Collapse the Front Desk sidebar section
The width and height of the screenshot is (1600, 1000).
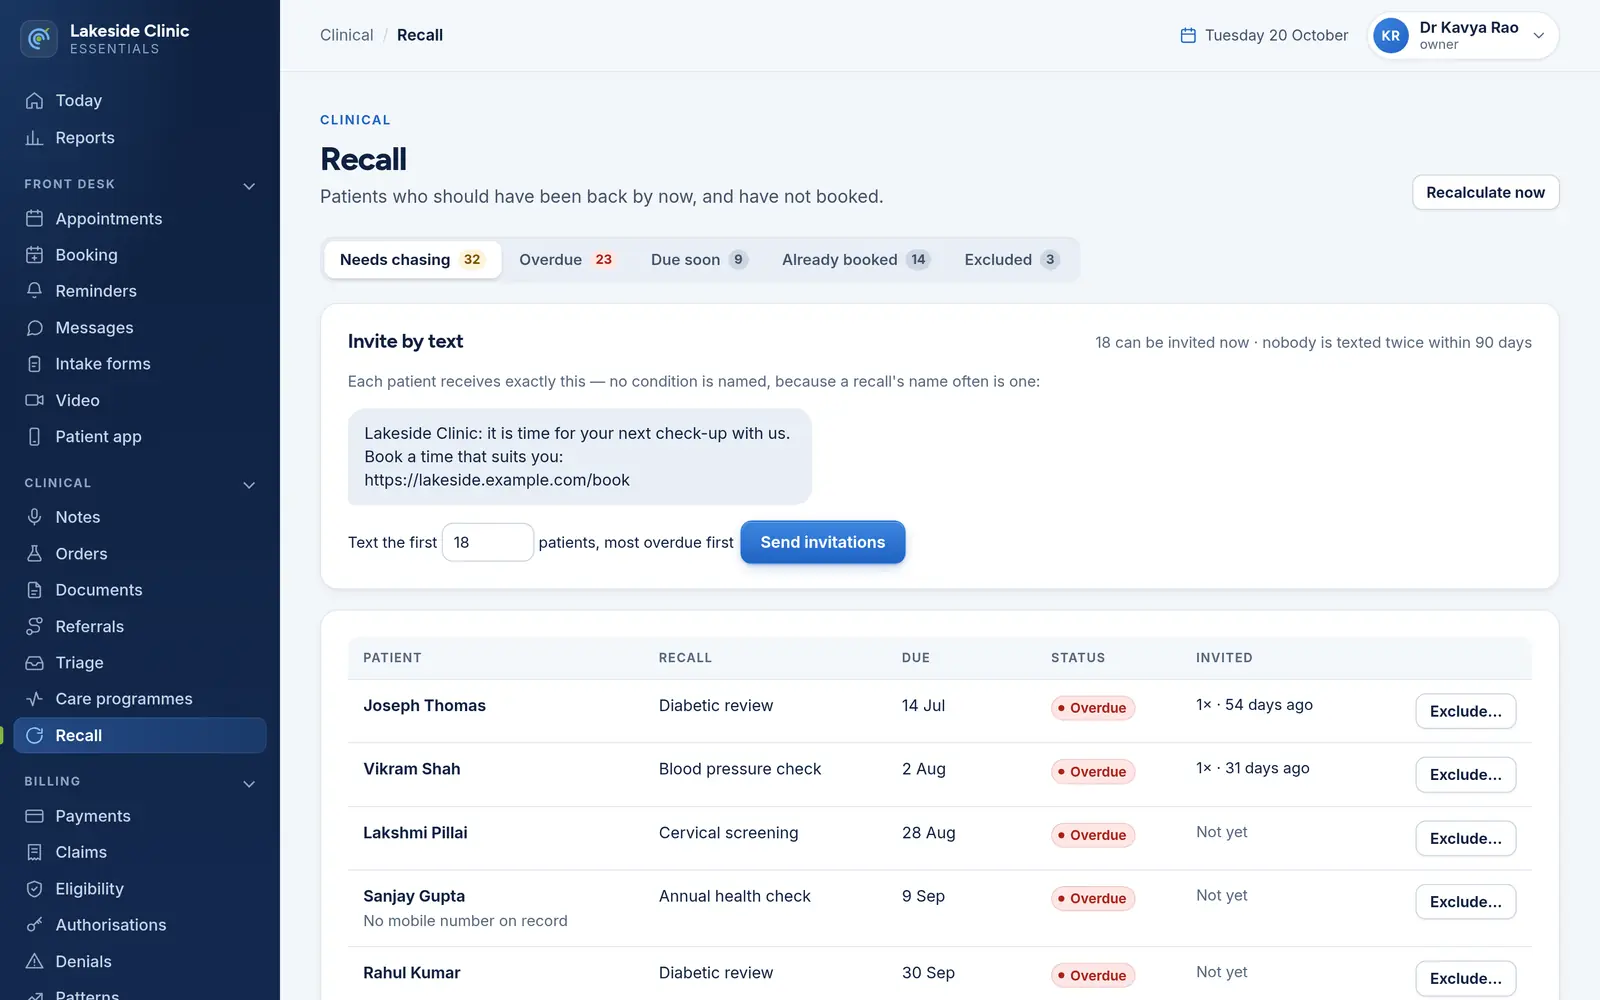pos(249,185)
